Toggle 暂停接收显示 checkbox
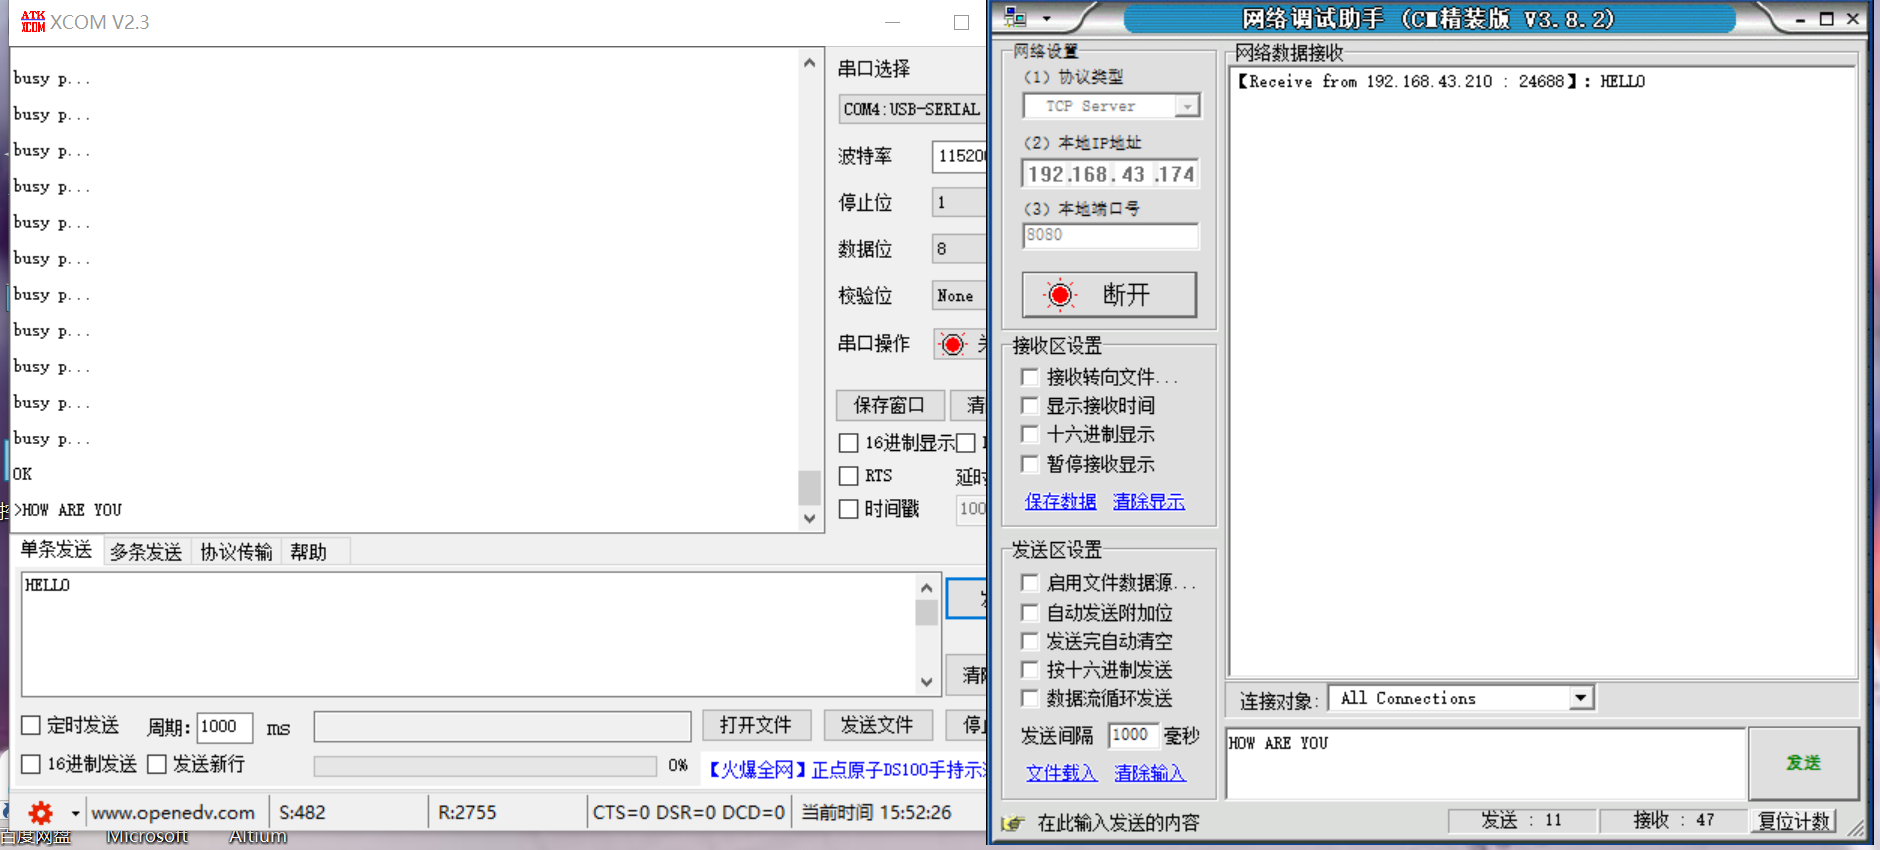1880x850 pixels. pyautogui.click(x=1029, y=463)
